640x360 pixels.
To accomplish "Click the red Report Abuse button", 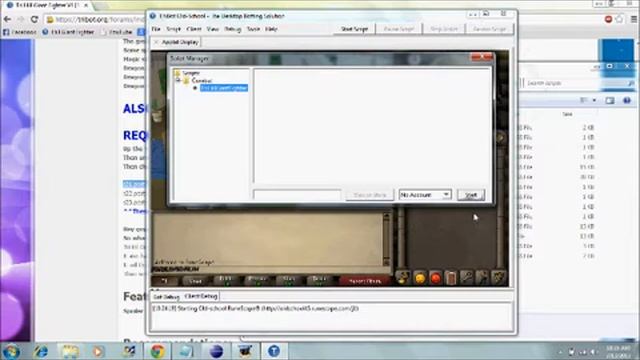I will pyautogui.click(x=364, y=281).
